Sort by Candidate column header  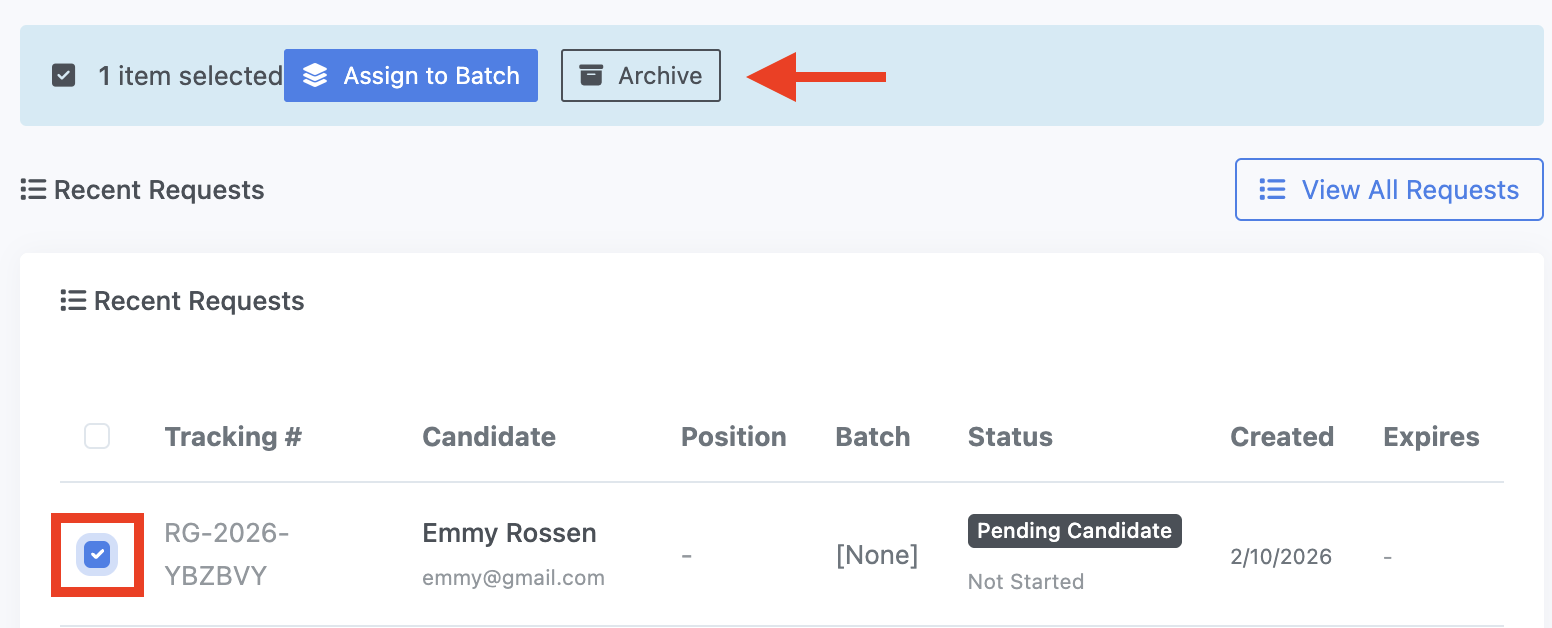(x=489, y=437)
